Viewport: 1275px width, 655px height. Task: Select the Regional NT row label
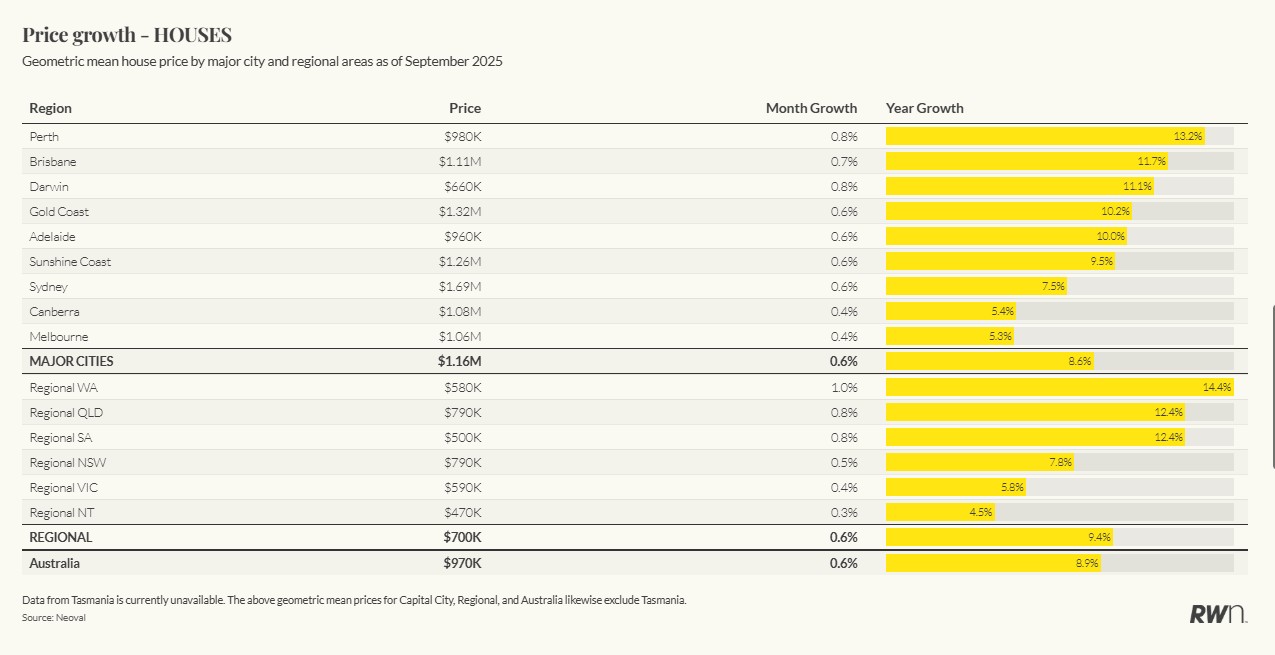(x=63, y=512)
